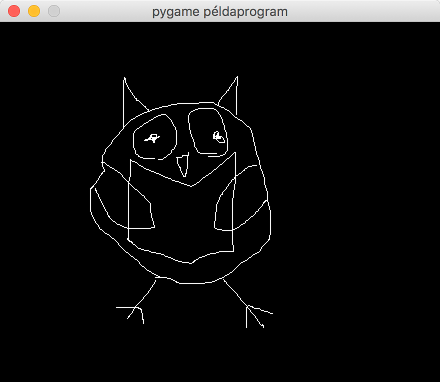Close the pygame példaprogram window

click(x=14, y=11)
